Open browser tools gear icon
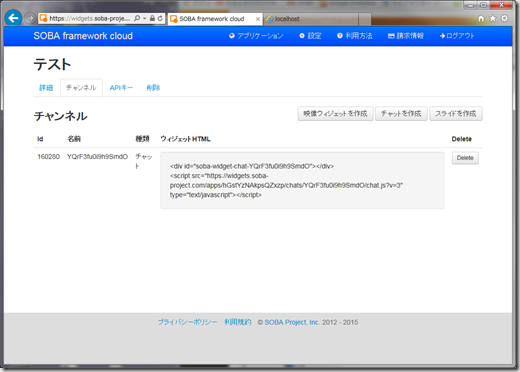520x372 pixels. pyautogui.click(x=505, y=18)
